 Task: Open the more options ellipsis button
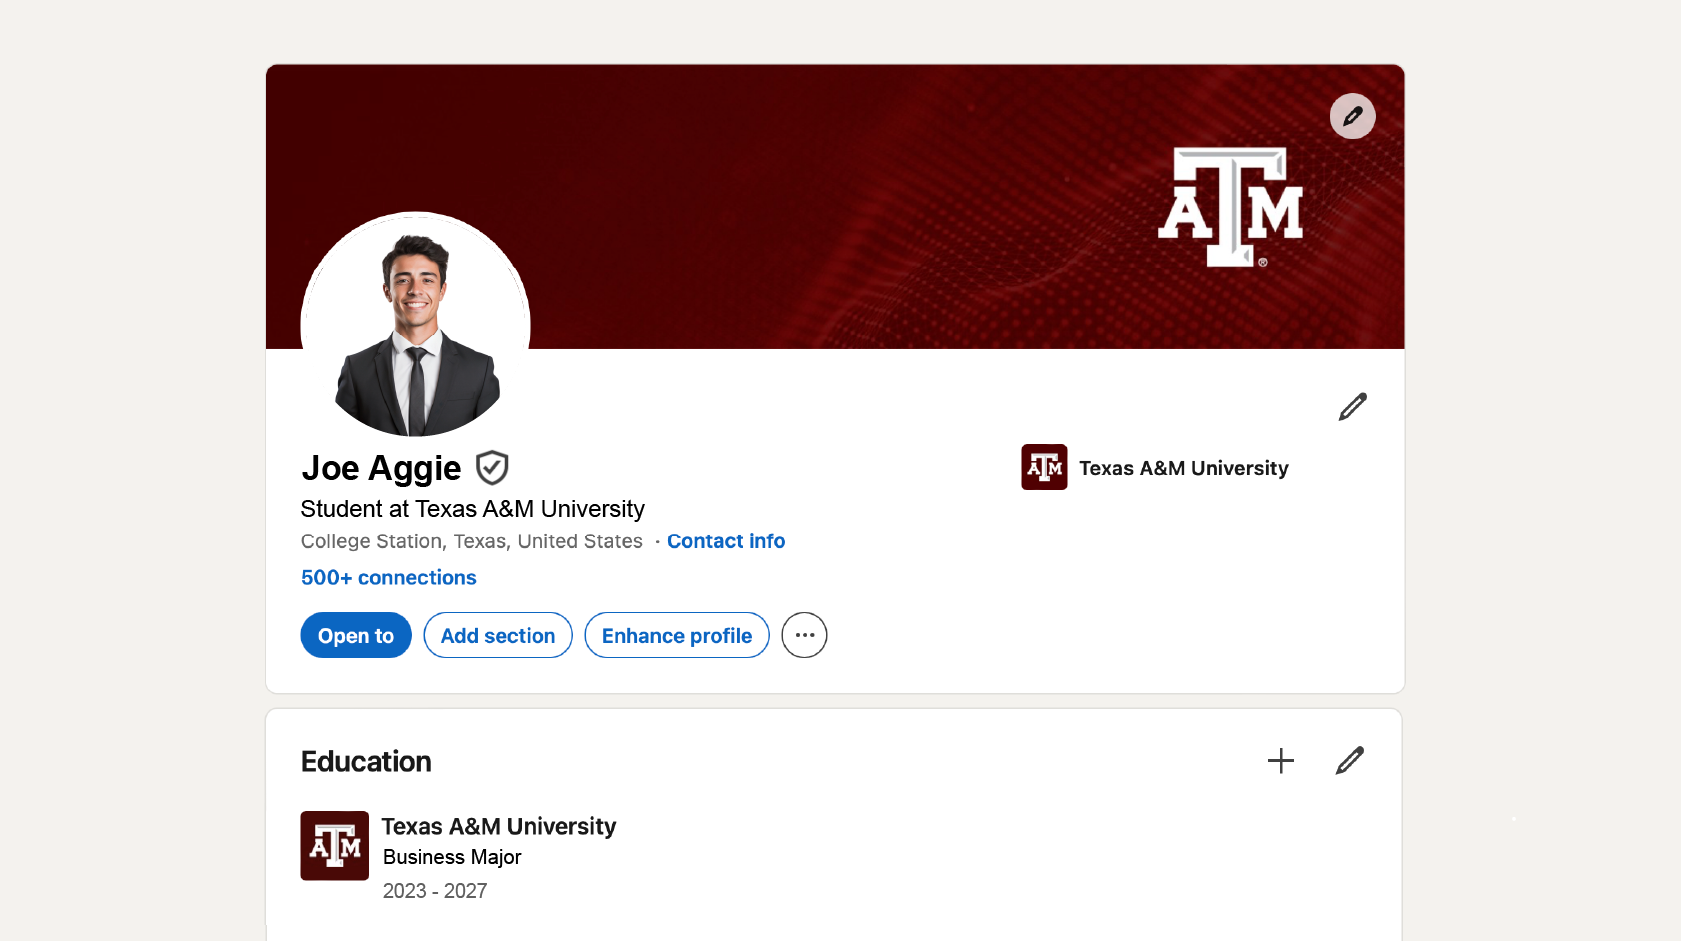pos(804,635)
